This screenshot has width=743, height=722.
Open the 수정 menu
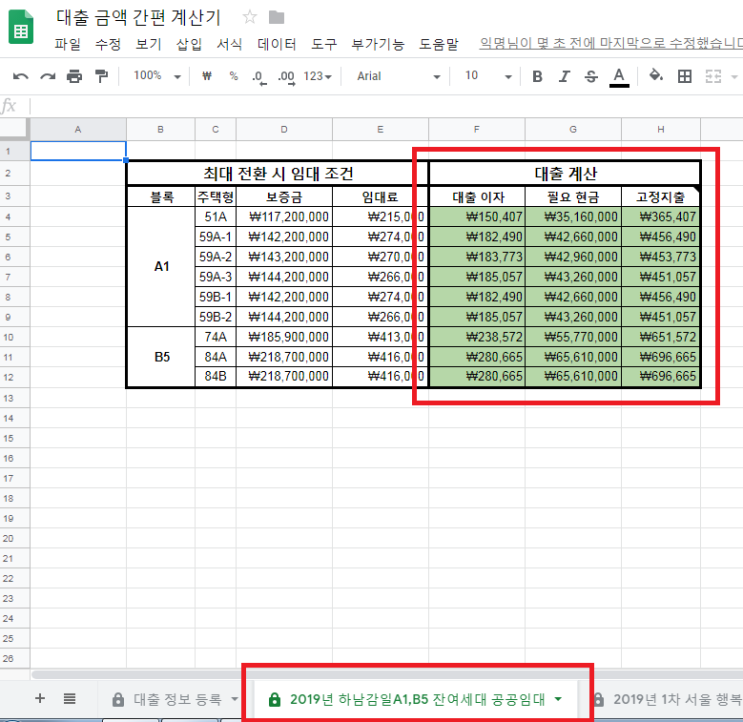(108, 44)
